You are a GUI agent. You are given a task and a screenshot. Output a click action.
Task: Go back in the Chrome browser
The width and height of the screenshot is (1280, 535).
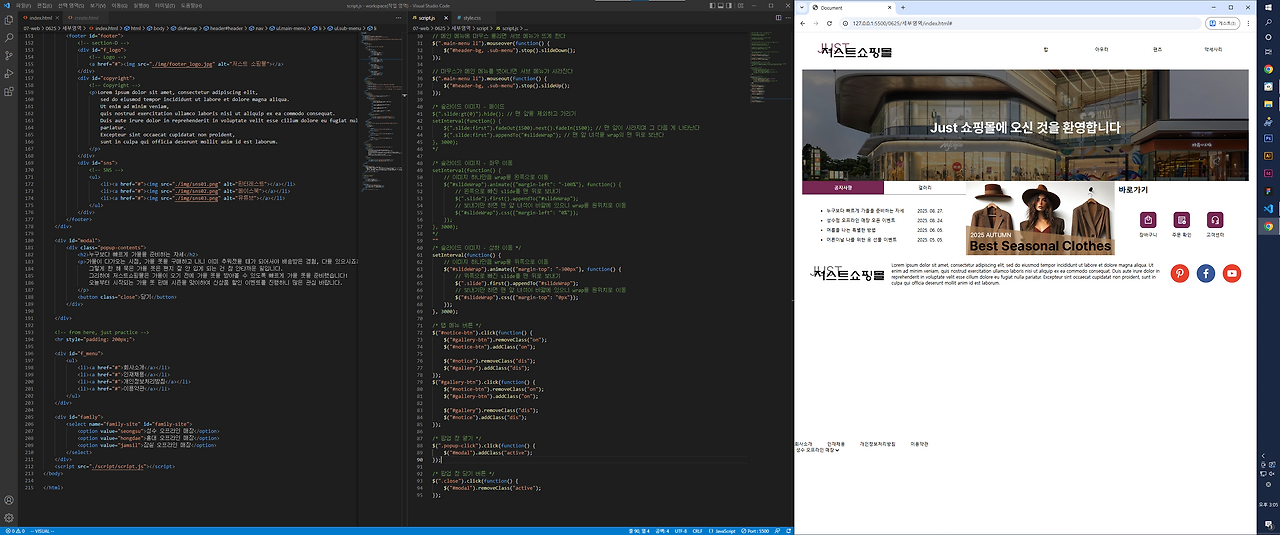(x=802, y=23)
